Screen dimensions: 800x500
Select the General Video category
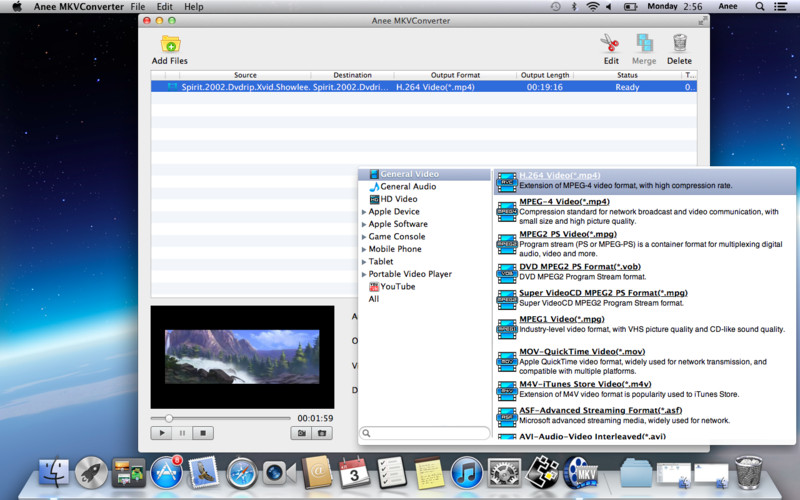click(x=424, y=174)
